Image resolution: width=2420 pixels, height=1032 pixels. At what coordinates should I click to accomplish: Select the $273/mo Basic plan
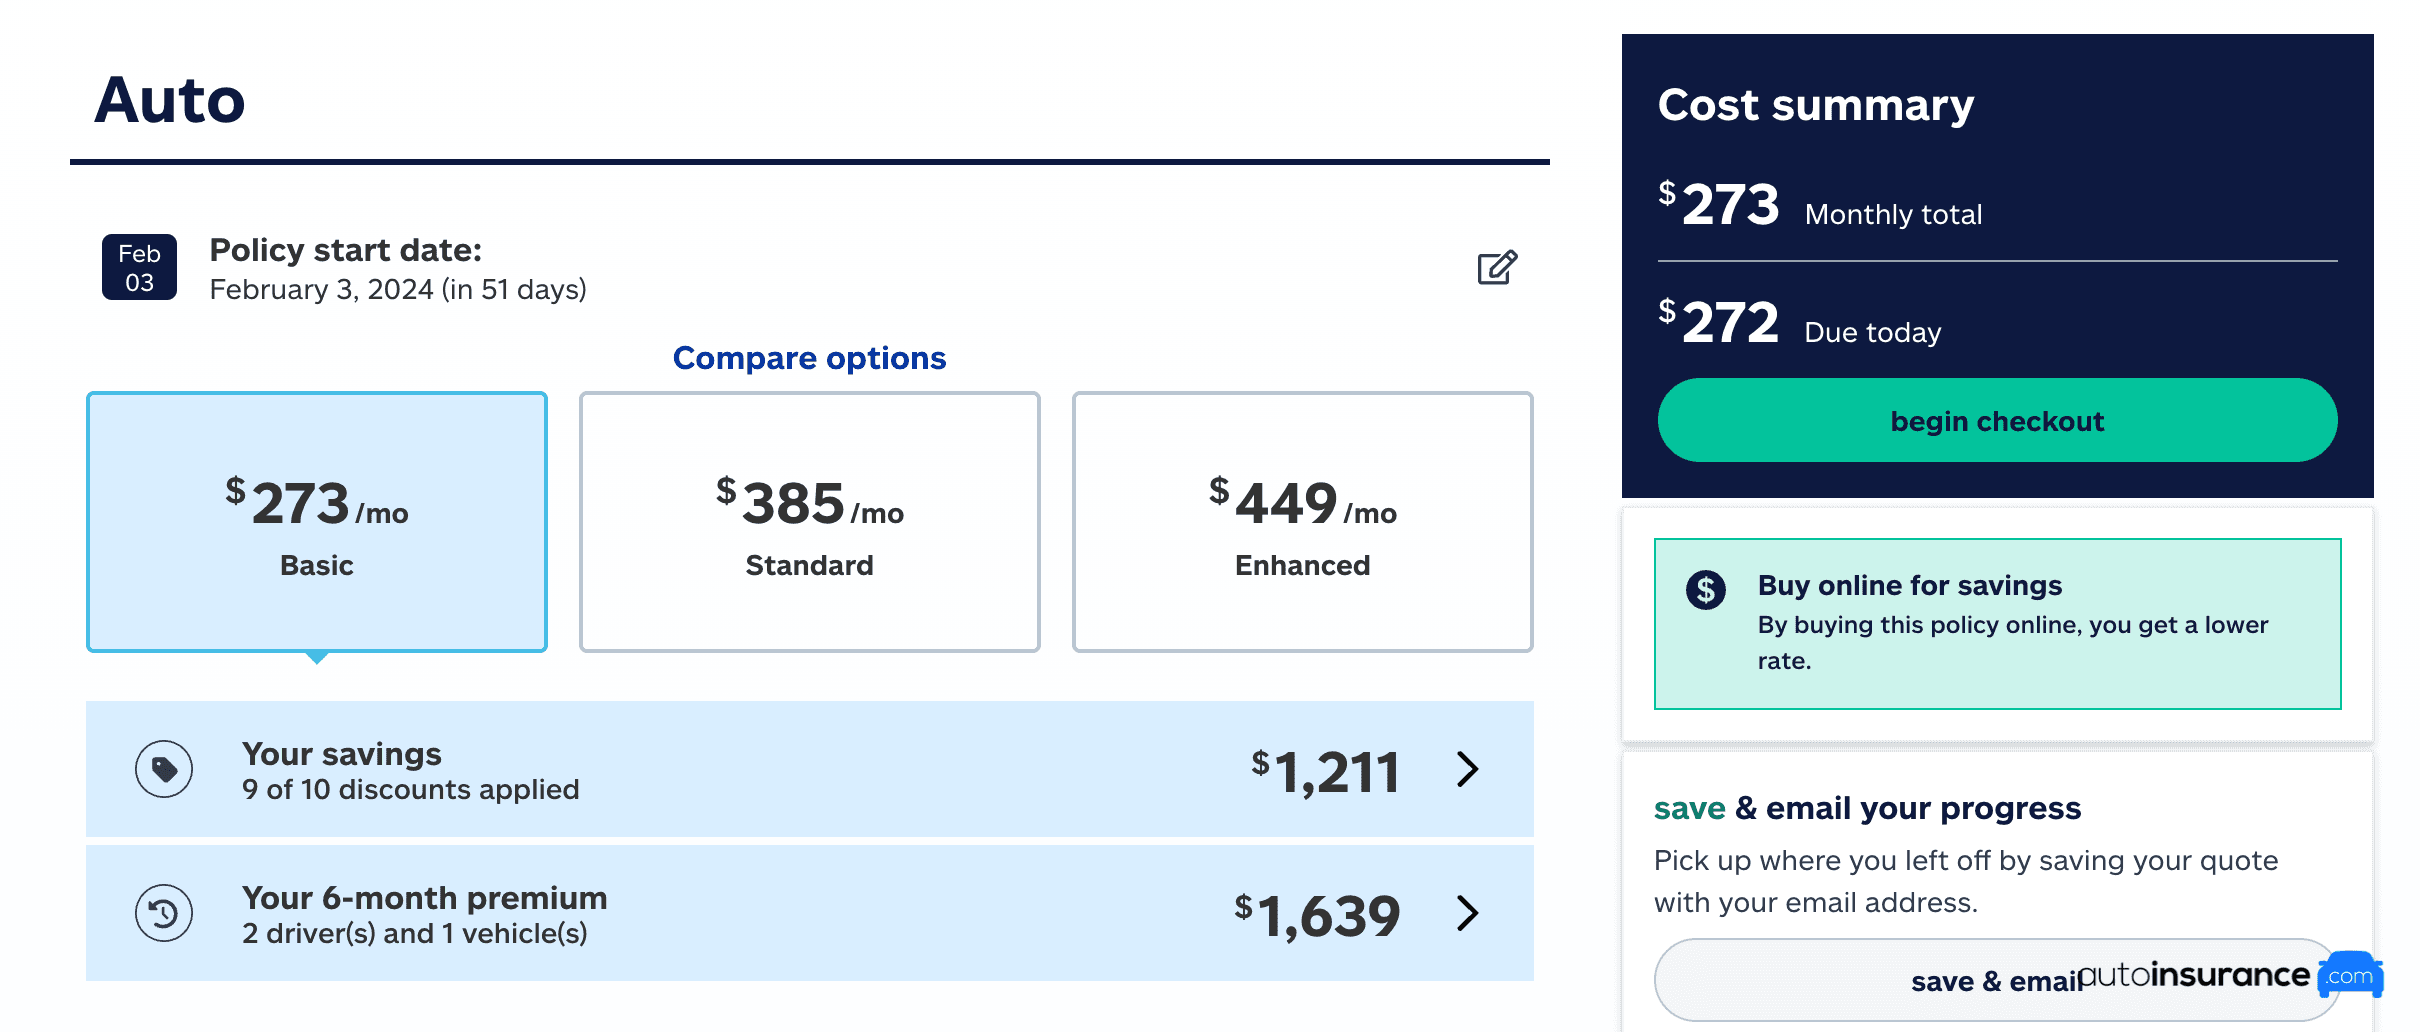[x=317, y=522]
